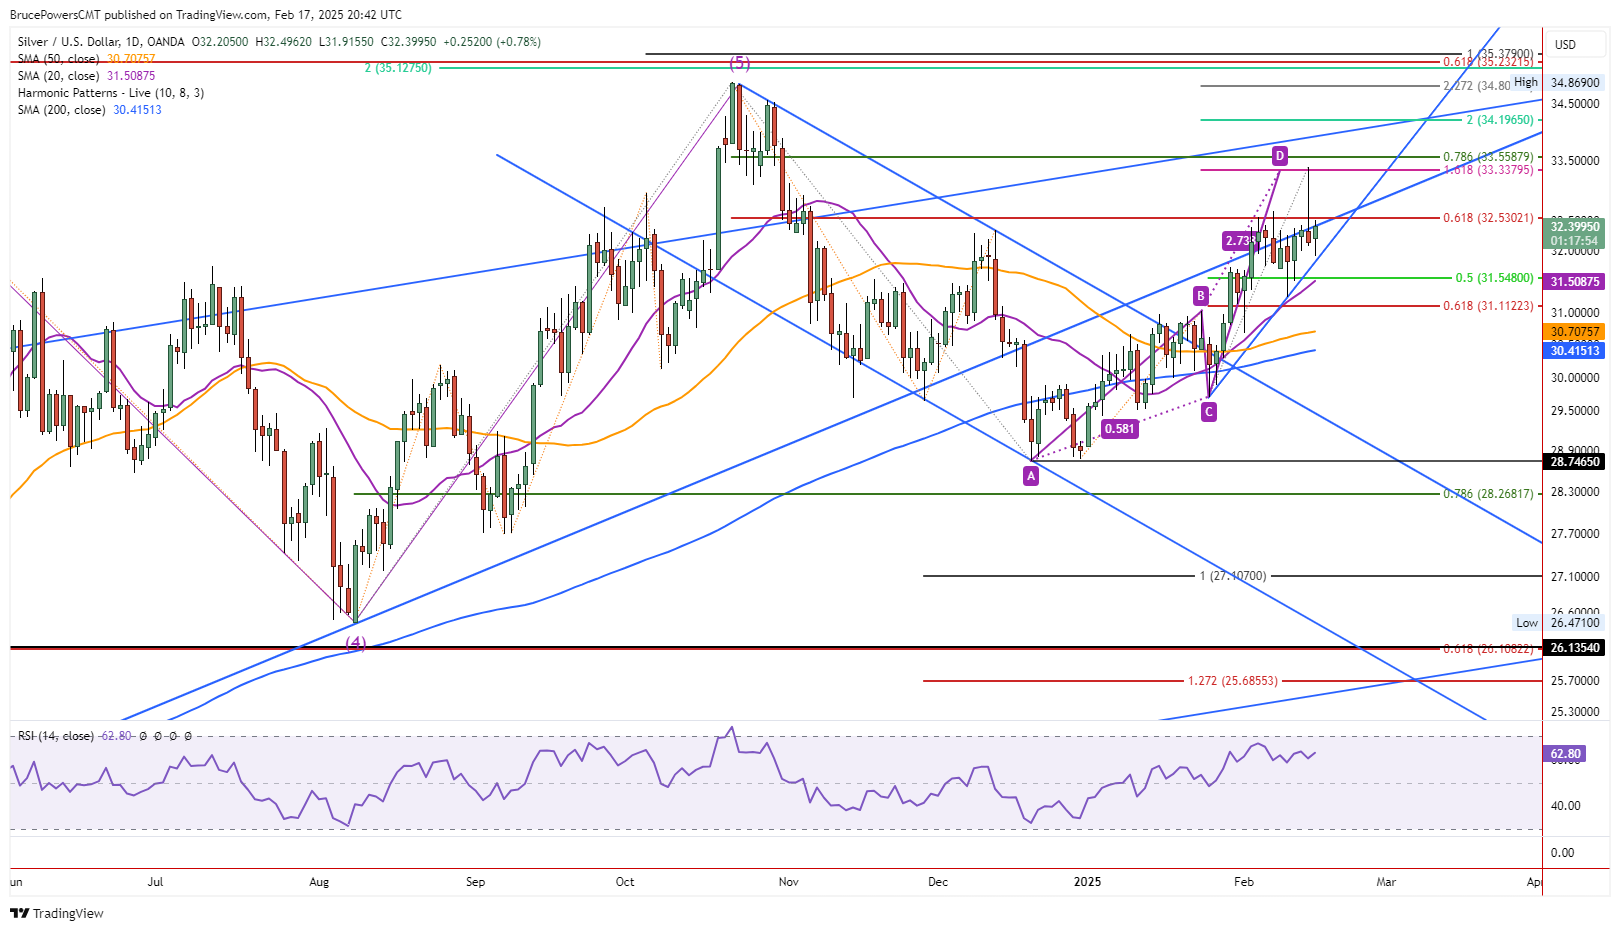This screenshot has height=931, width=1620.
Task: Click the Jul label on time axis
Action: [x=155, y=882]
